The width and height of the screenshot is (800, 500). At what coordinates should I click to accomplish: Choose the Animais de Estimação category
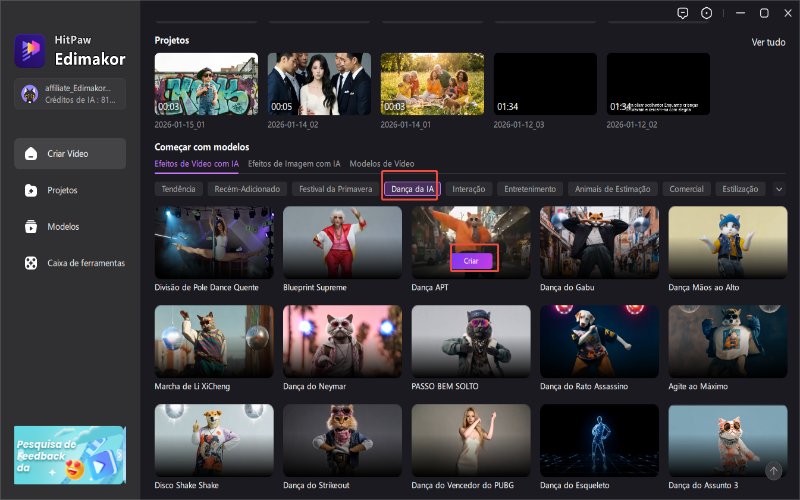click(611, 188)
